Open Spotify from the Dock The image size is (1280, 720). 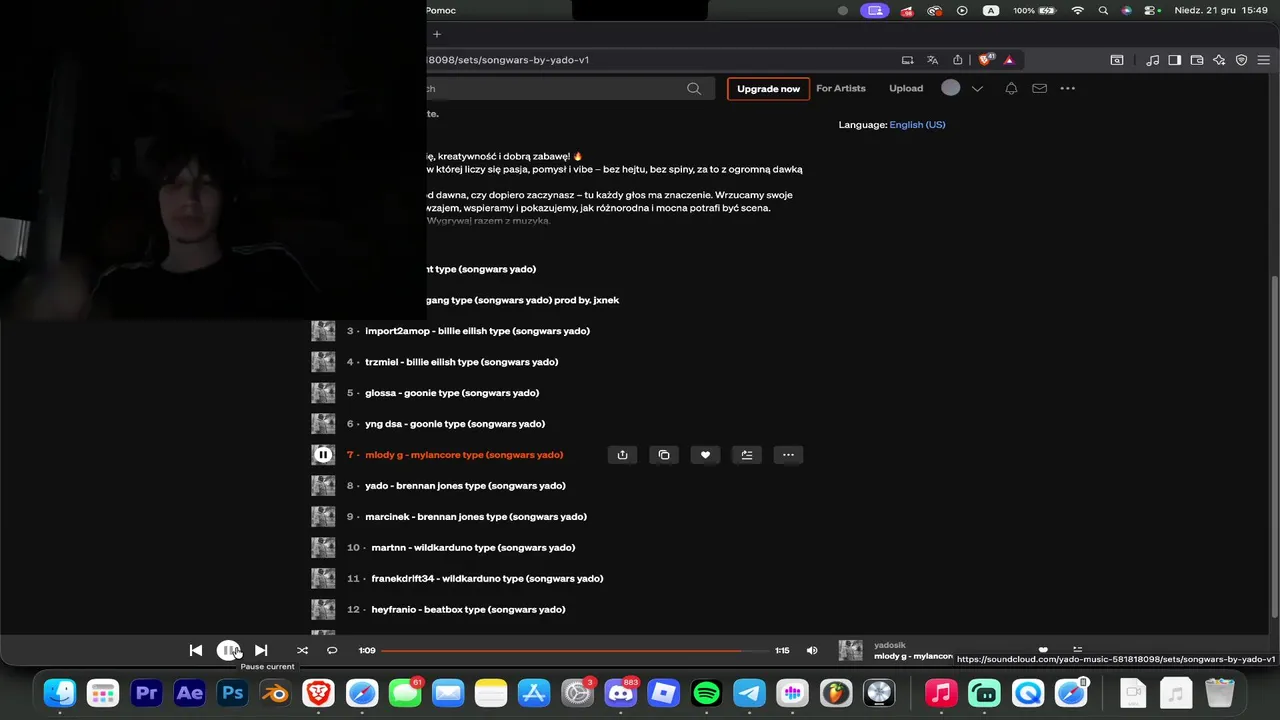[706, 692]
